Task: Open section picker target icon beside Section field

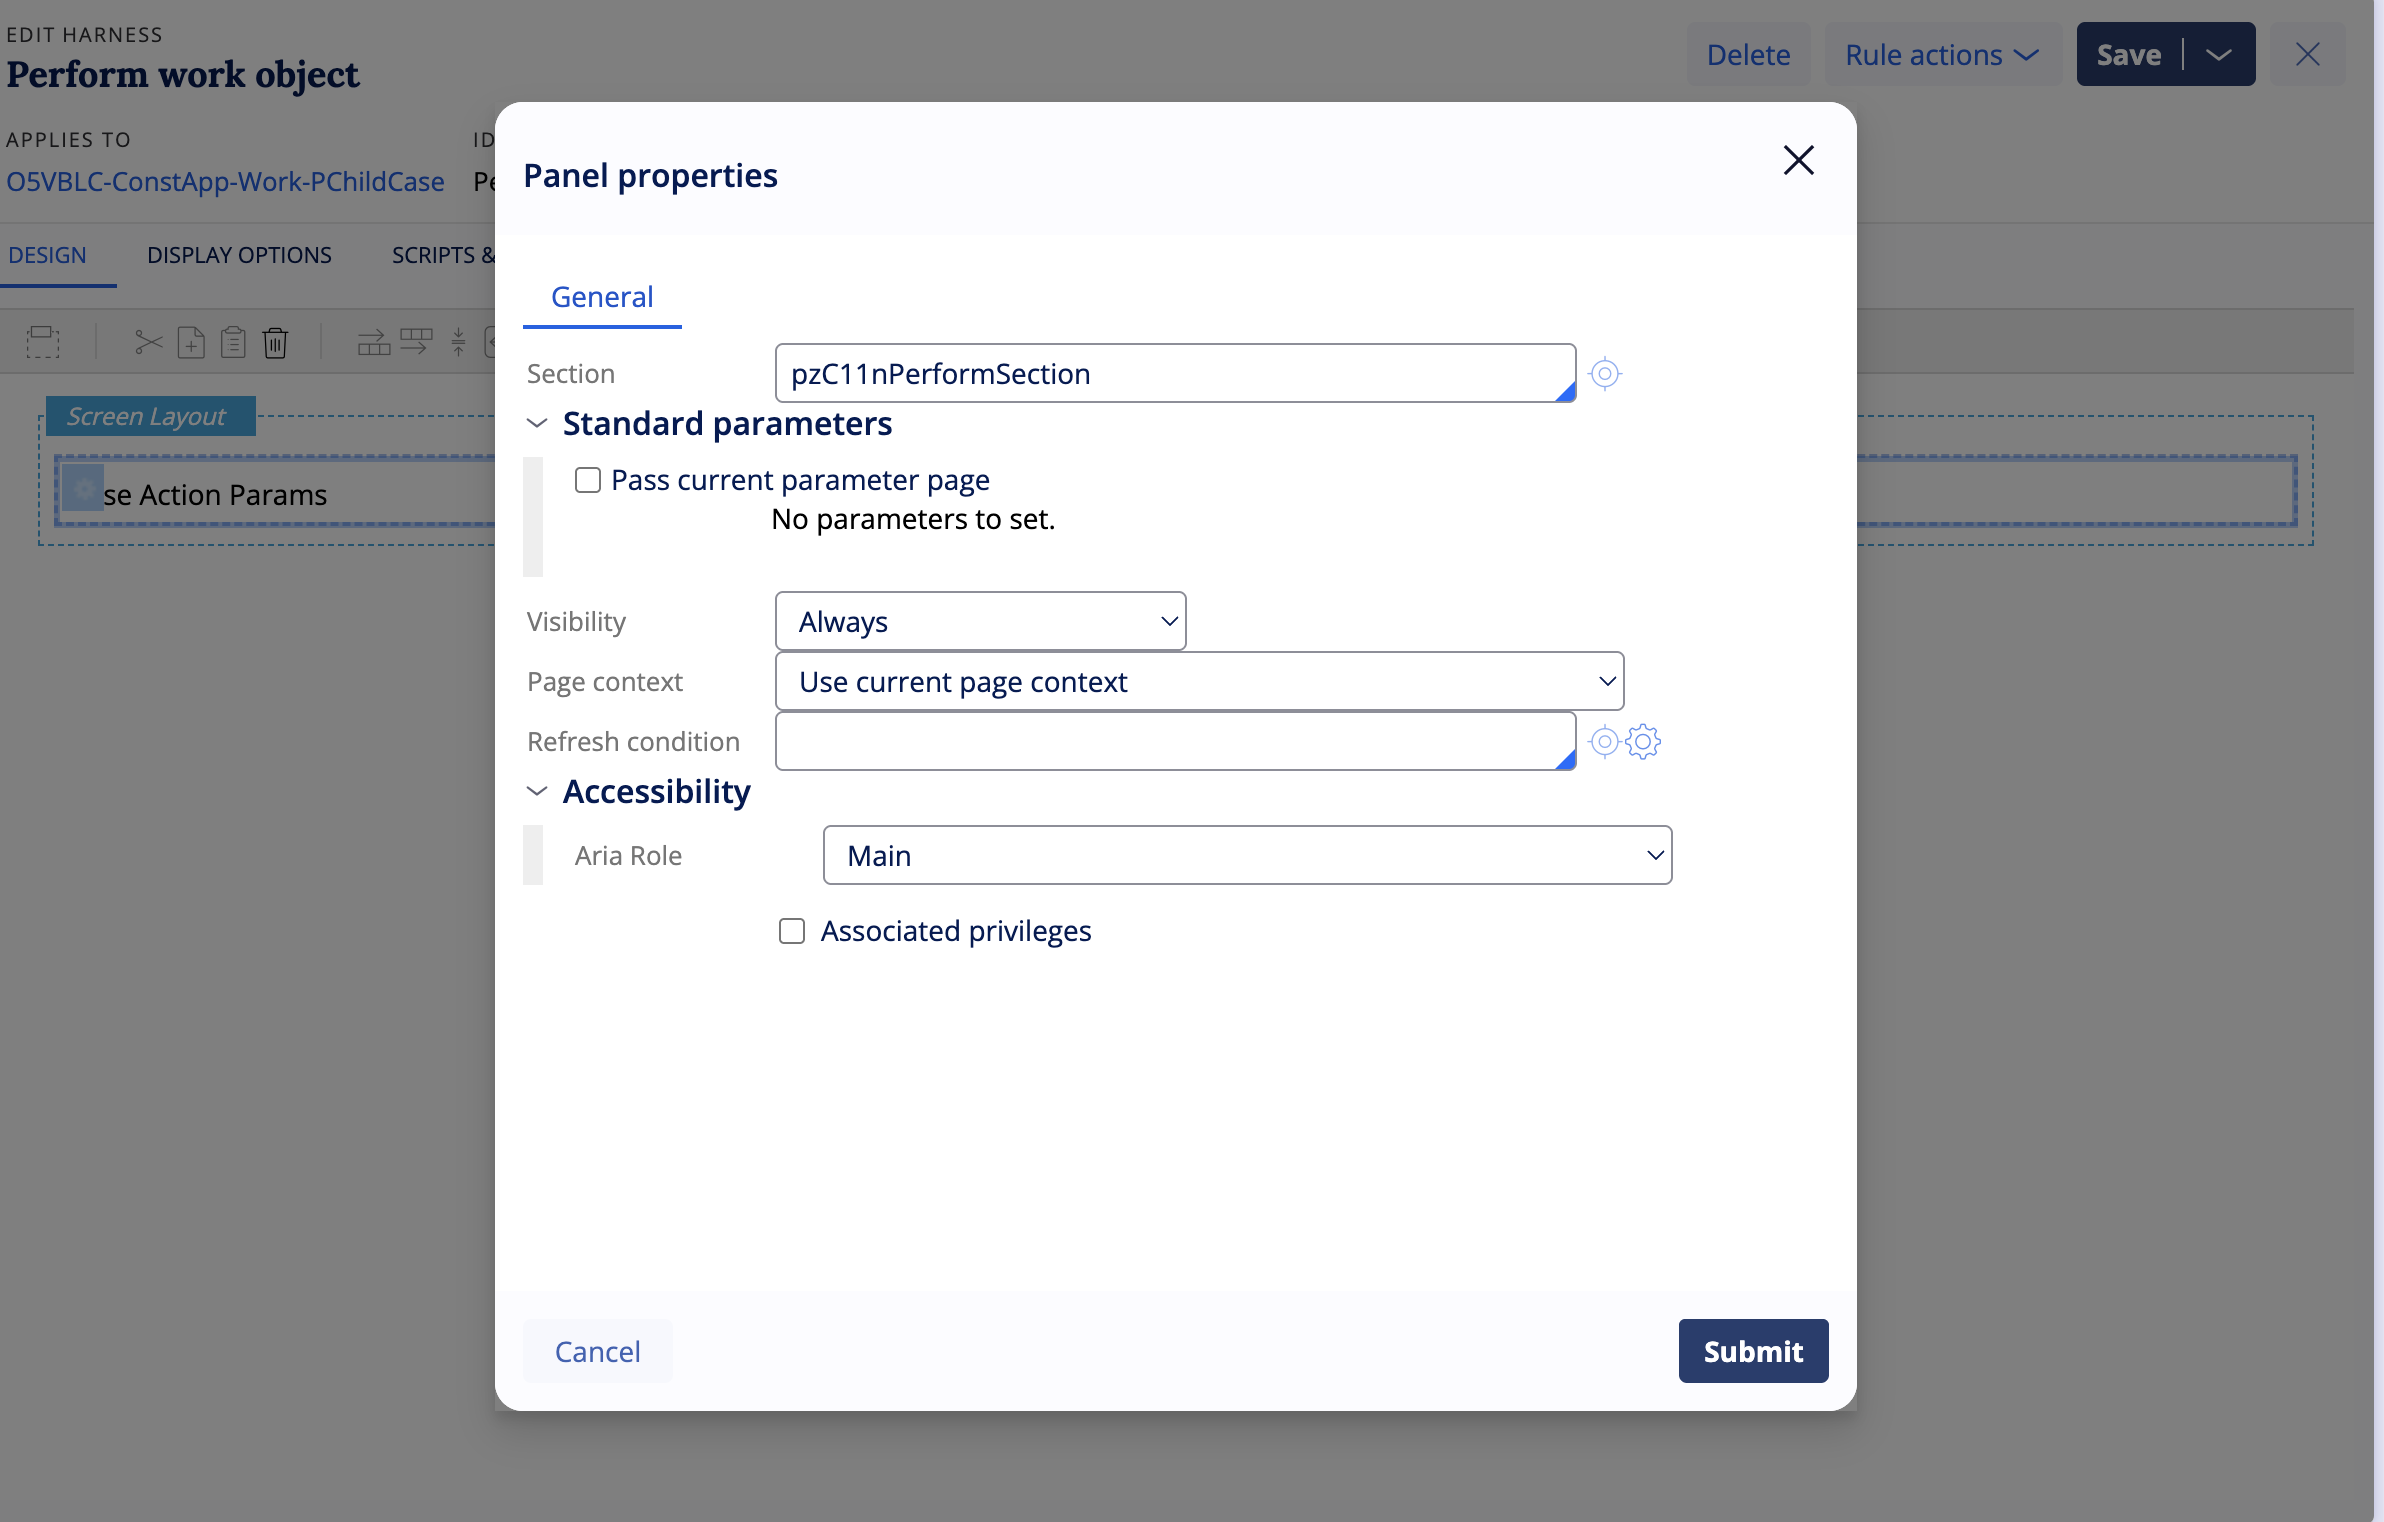Action: 1604,373
